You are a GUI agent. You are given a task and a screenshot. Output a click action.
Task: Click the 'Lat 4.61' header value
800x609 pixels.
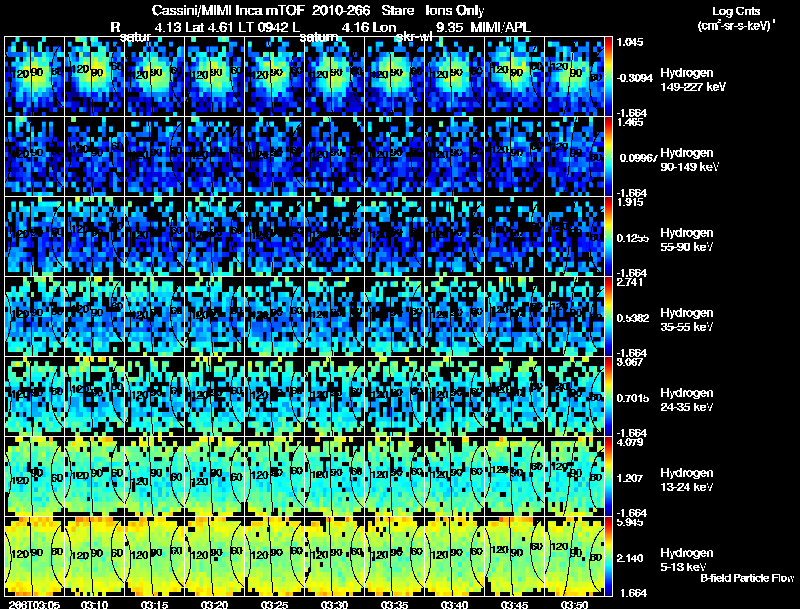(209, 27)
